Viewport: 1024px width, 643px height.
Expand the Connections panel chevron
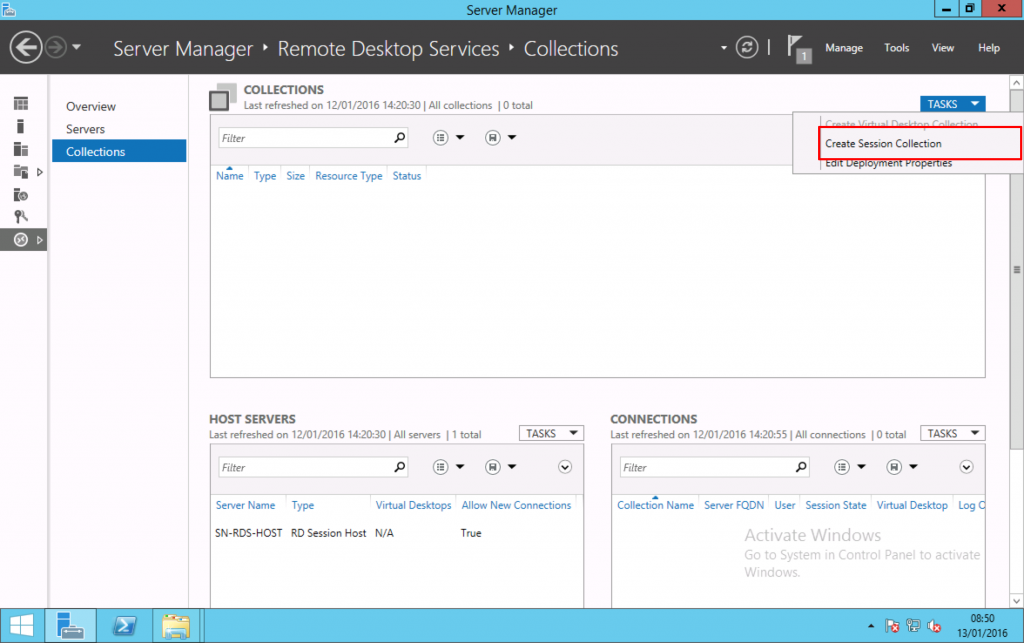966,467
